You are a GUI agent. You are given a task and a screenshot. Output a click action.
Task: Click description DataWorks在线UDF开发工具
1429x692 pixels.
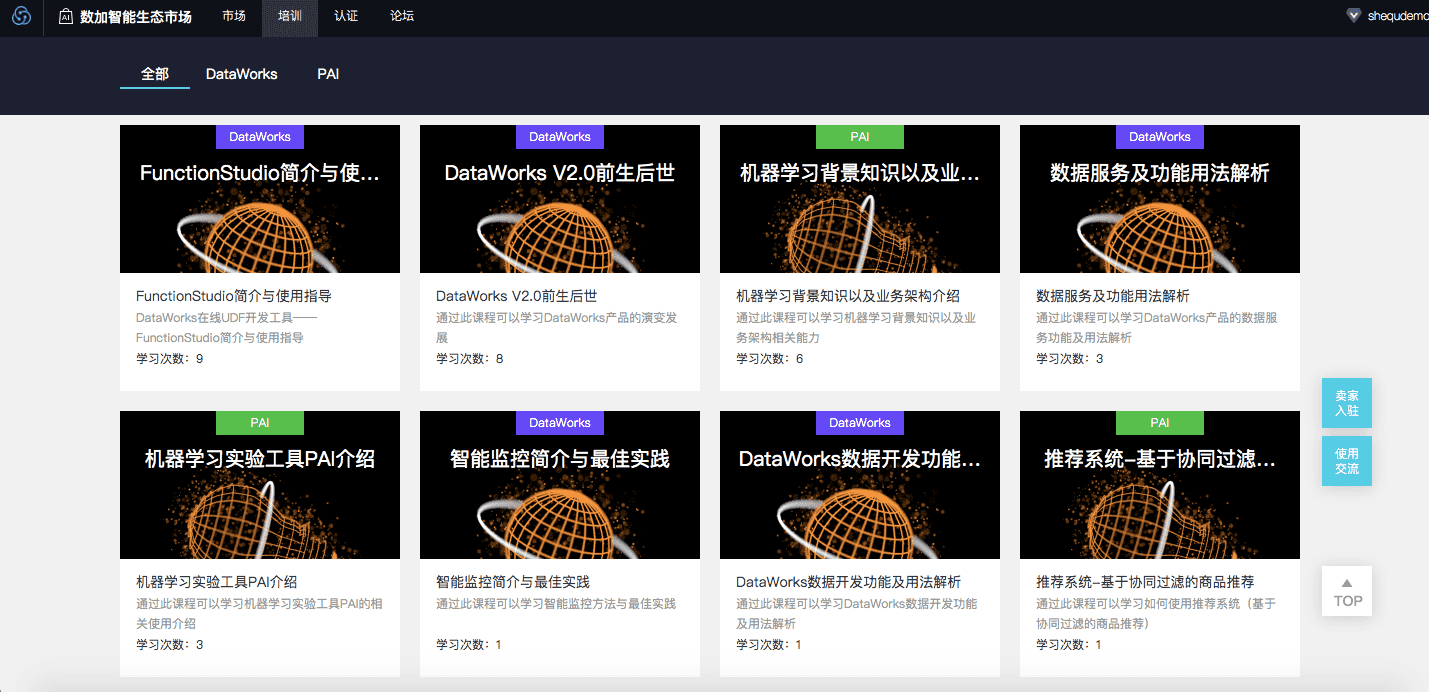click(x=227, y=328)
